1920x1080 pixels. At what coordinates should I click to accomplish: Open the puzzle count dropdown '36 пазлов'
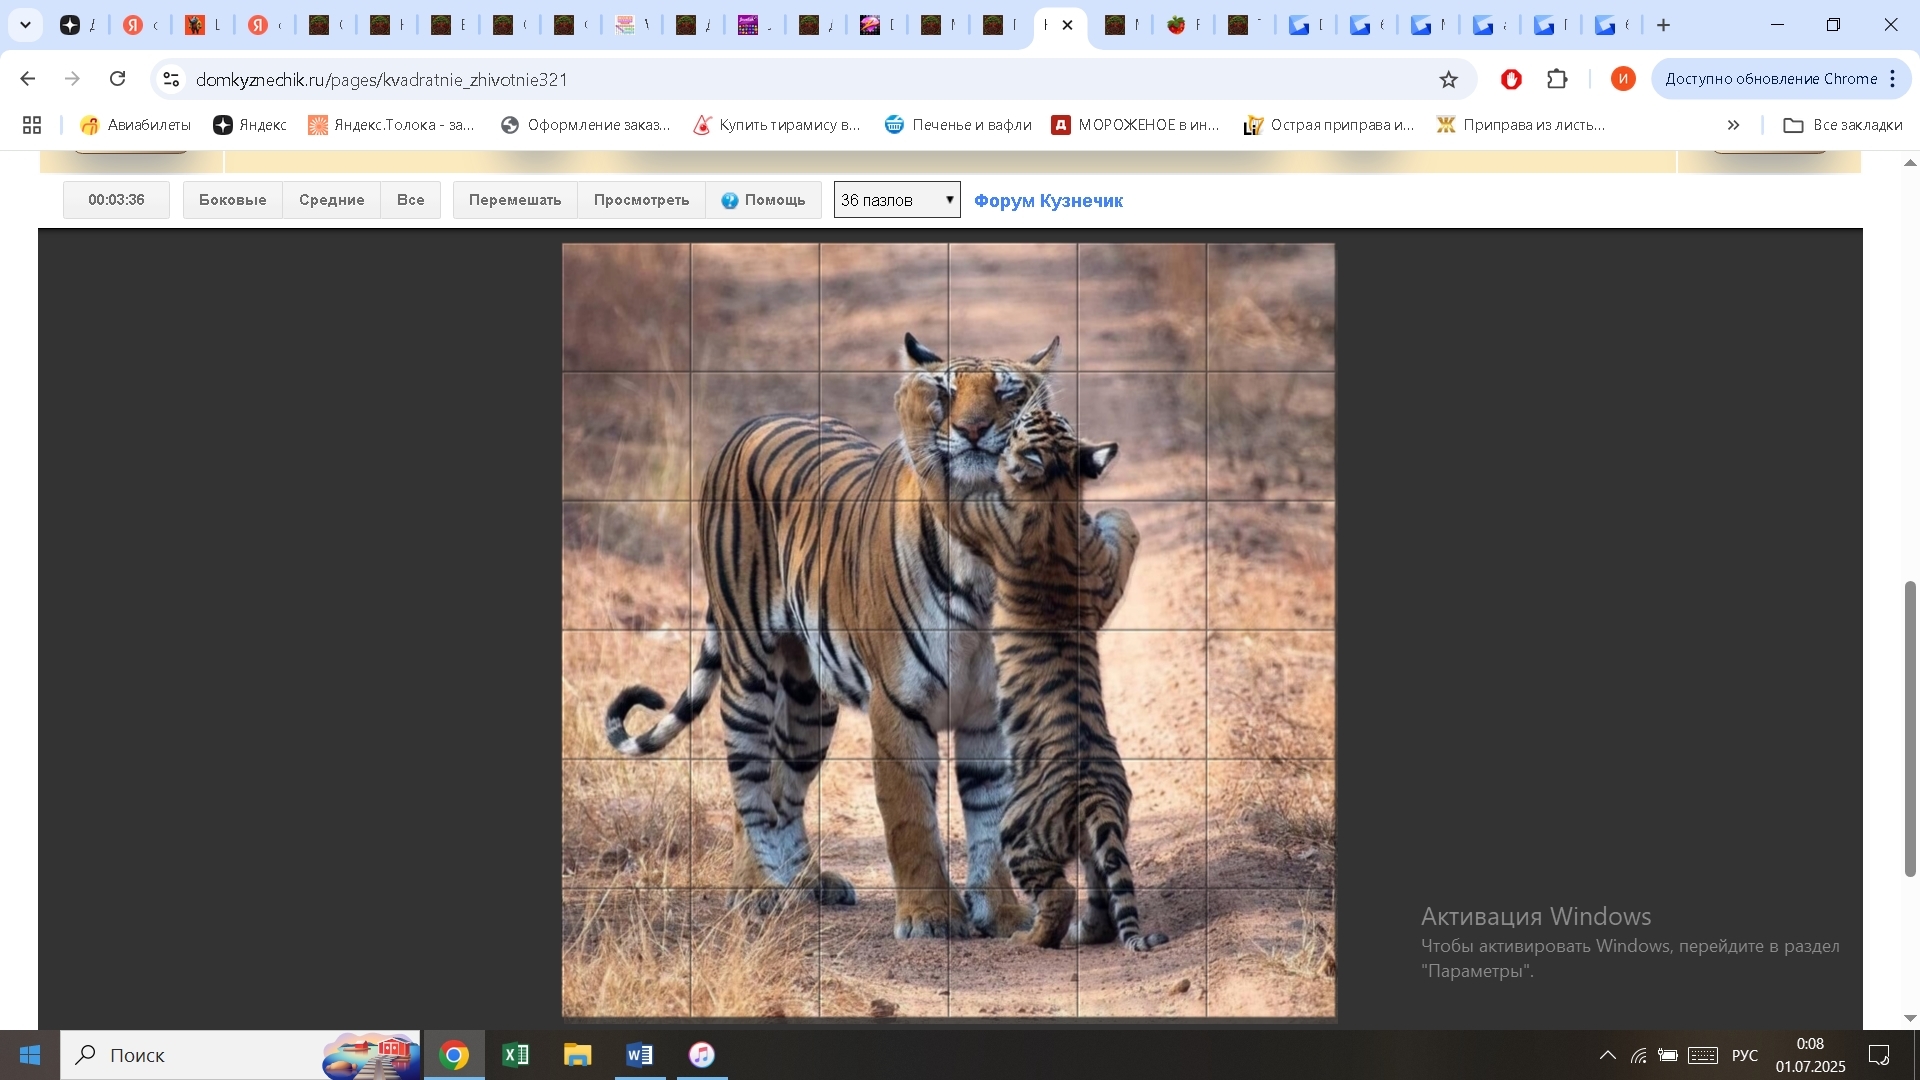(897, 200)
